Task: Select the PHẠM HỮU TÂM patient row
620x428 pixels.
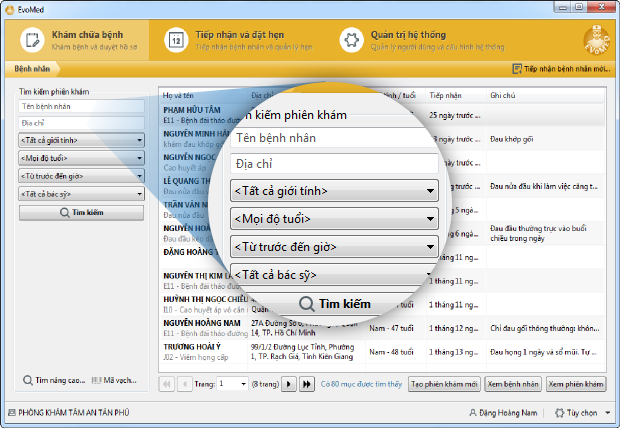Action: click(382, 115)
